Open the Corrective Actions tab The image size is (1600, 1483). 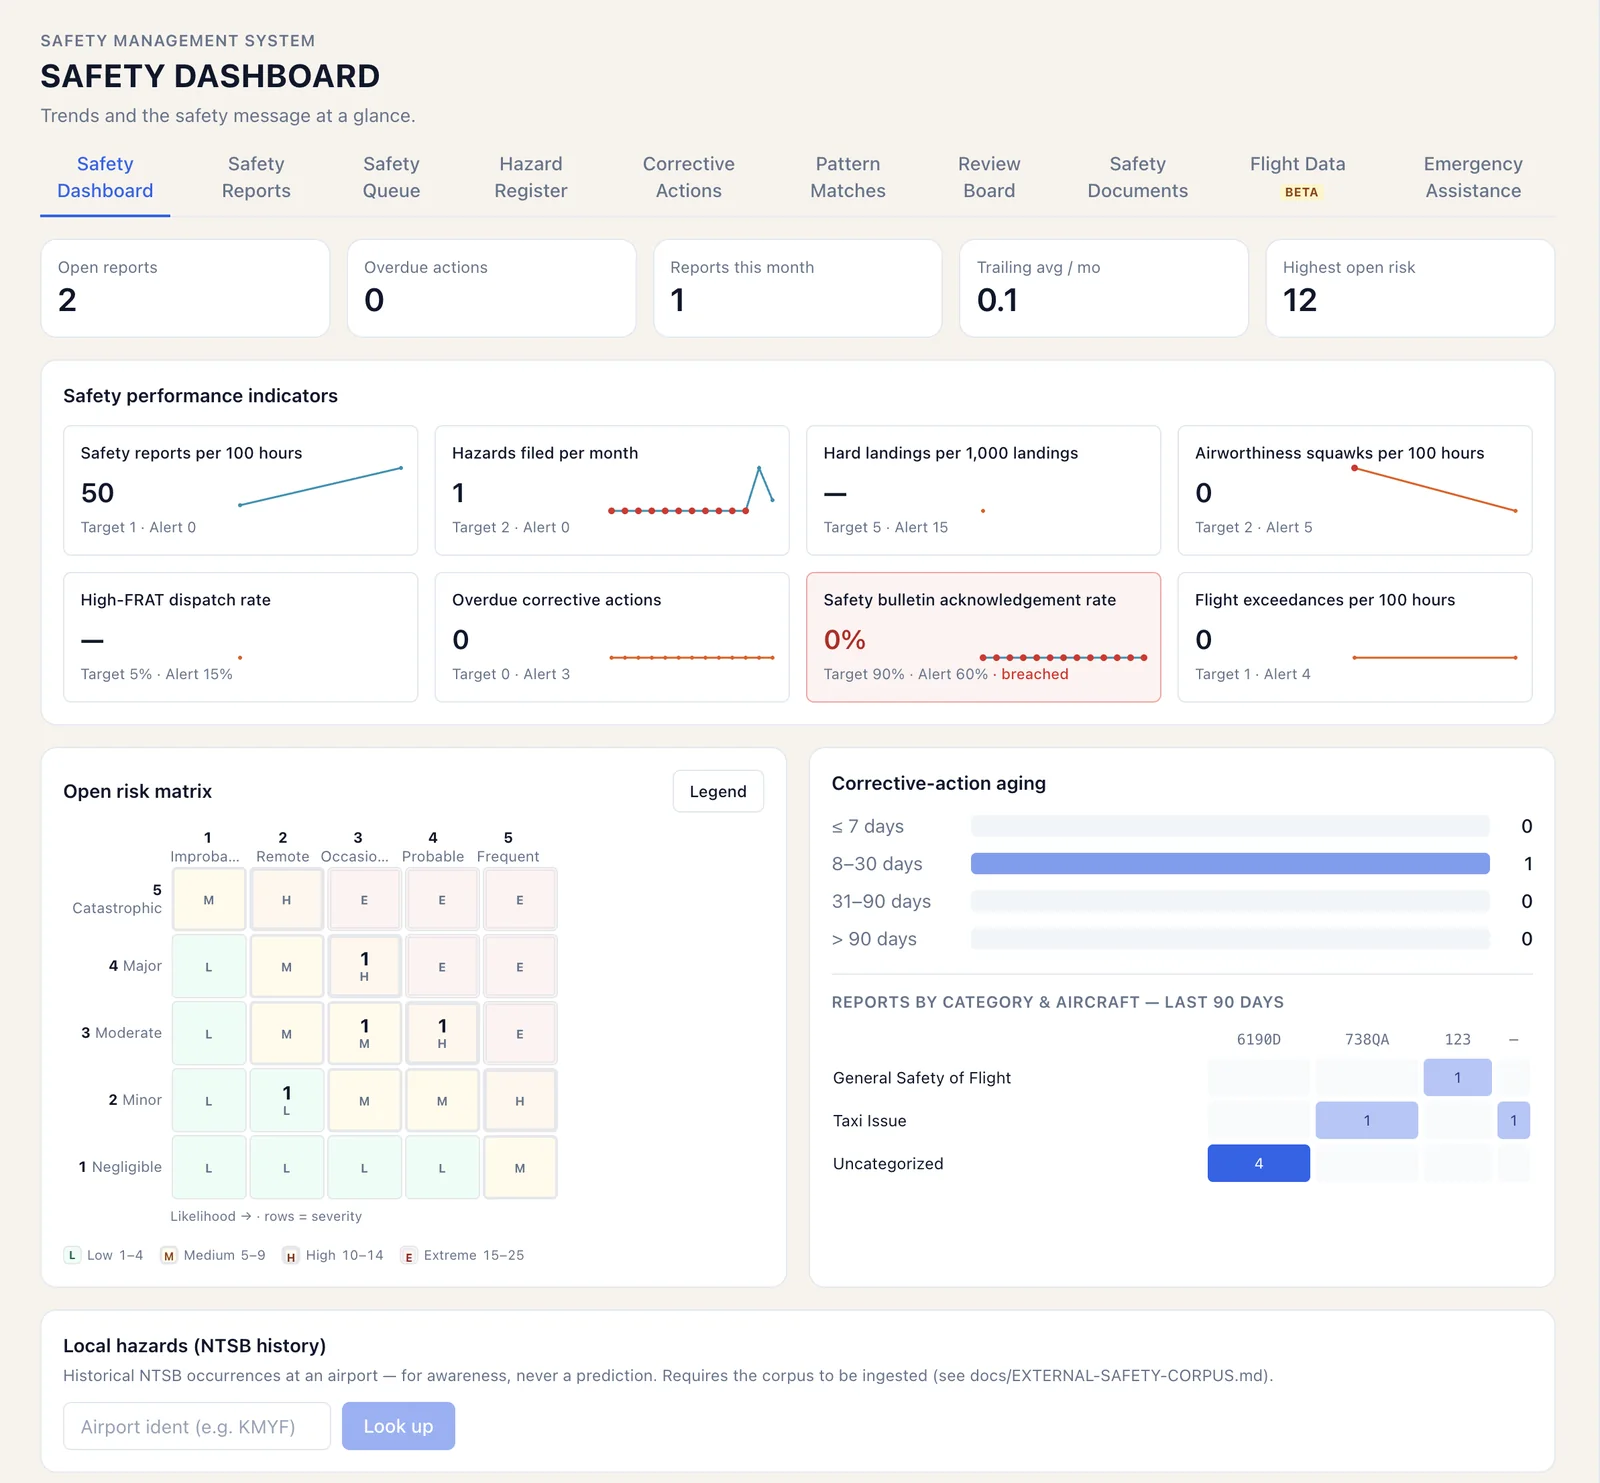pos(688,177)
